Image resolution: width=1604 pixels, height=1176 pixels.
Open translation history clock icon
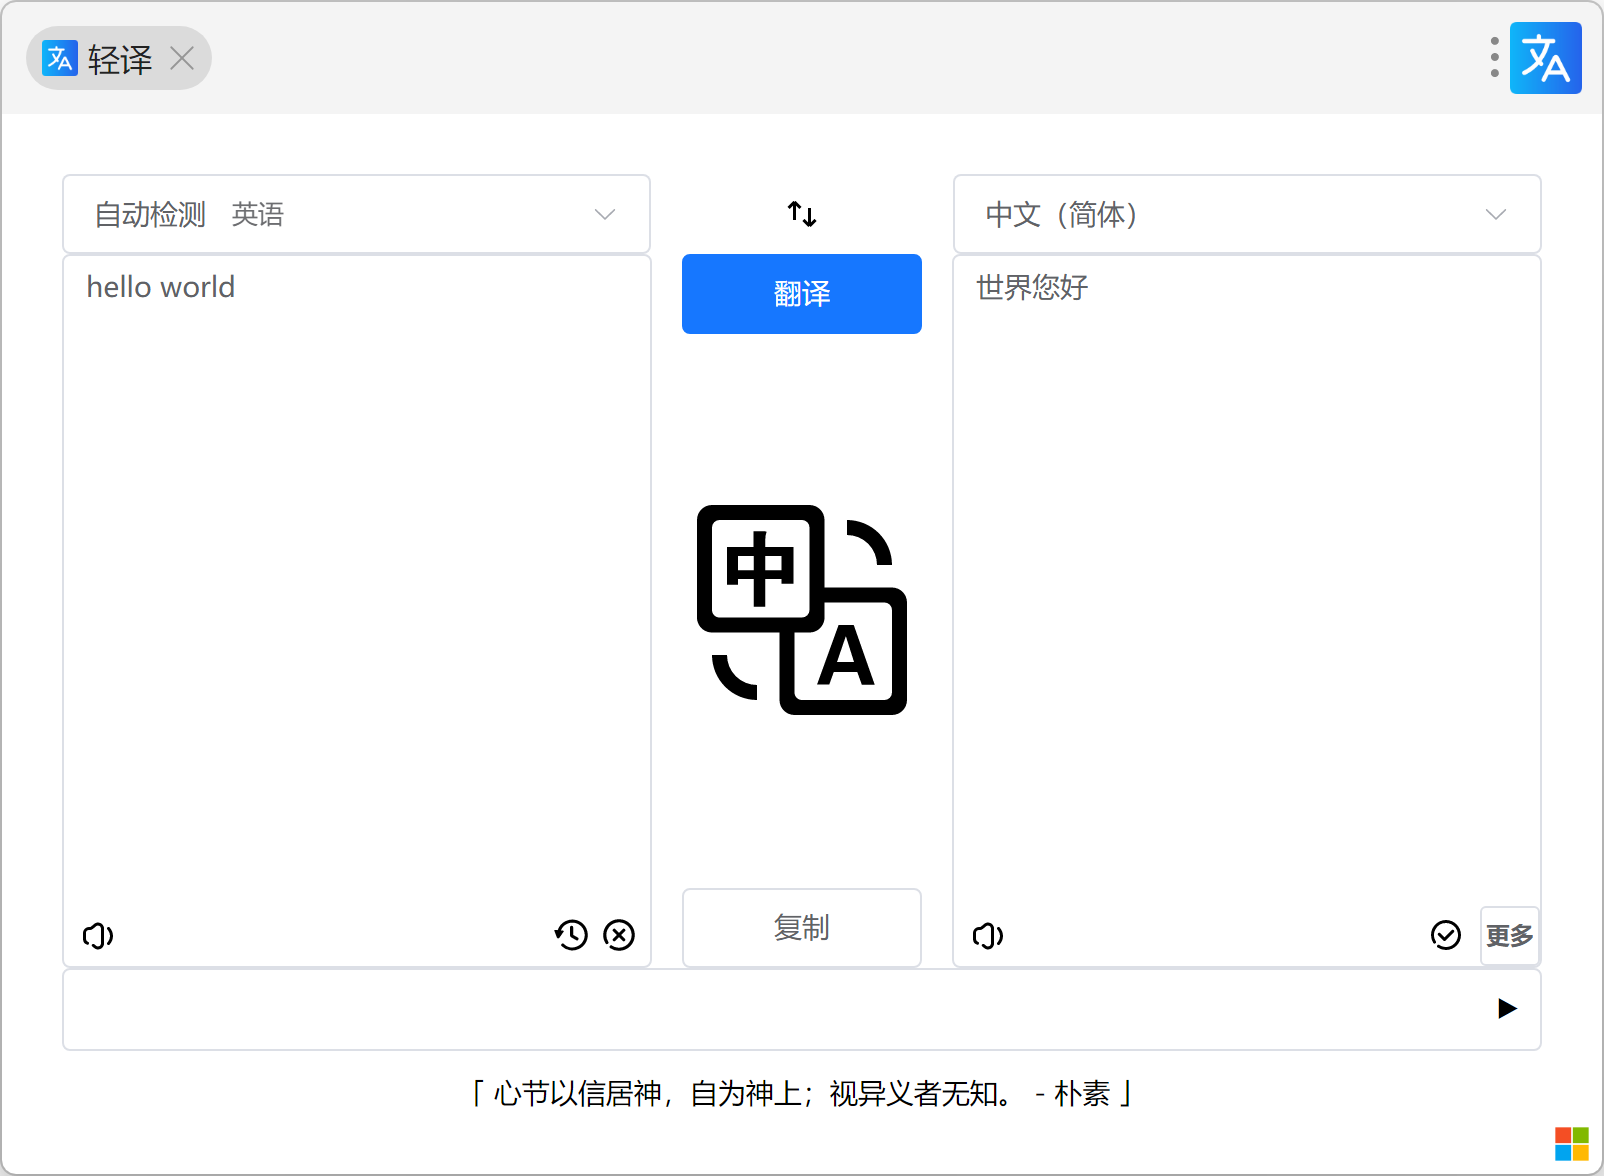[x=571, y=935]
